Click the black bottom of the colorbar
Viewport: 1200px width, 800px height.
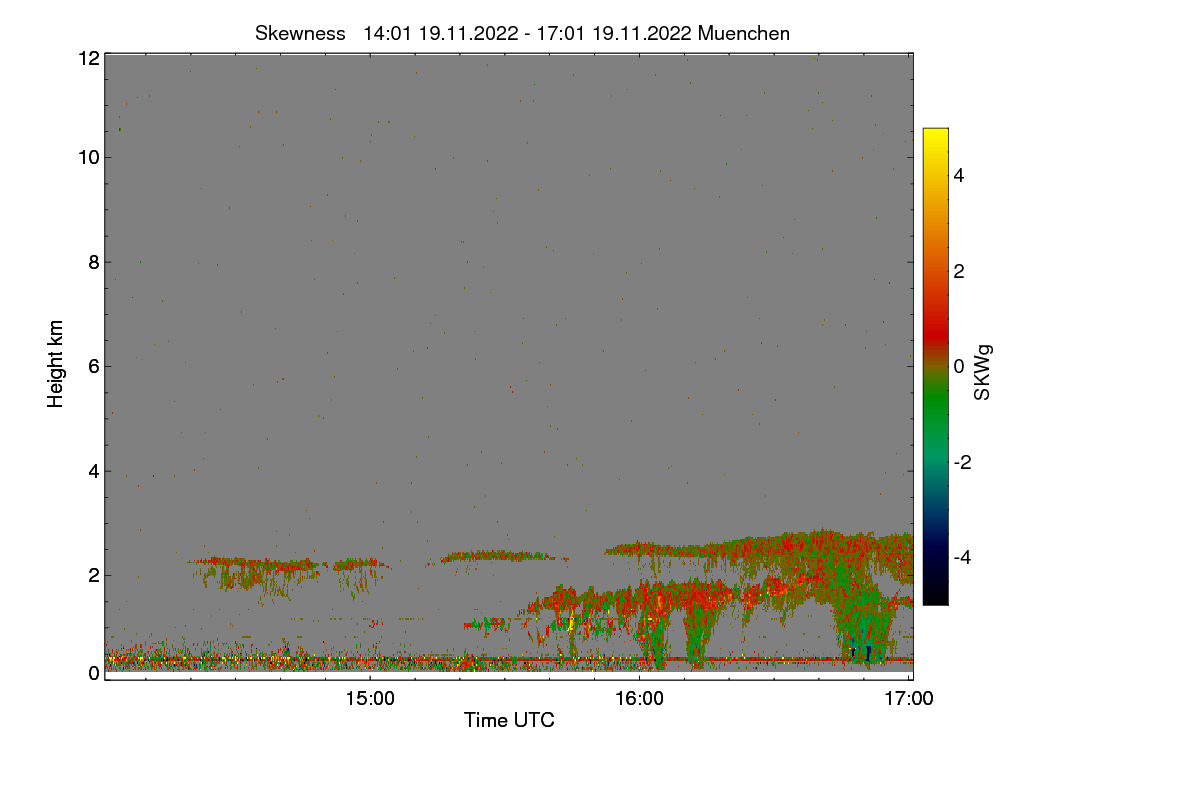click(x=935, y=595)
